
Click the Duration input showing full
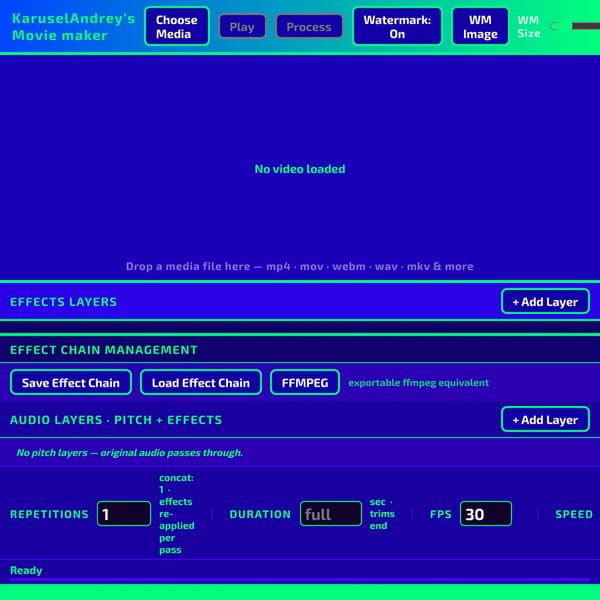331,514
